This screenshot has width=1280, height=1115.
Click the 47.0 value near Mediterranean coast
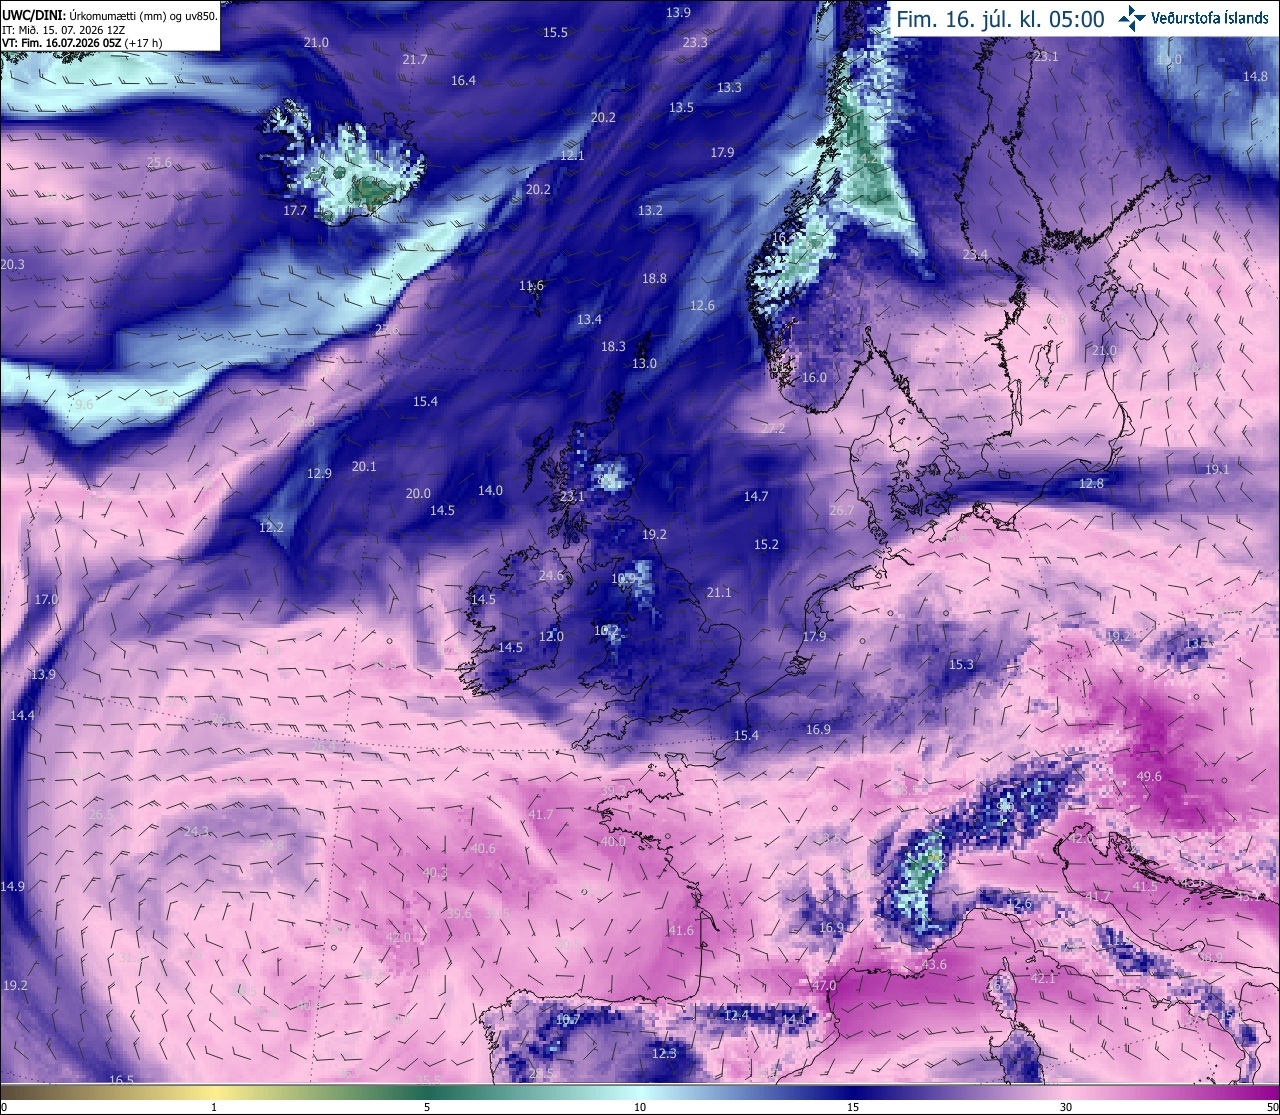click(x=823, y=985)
